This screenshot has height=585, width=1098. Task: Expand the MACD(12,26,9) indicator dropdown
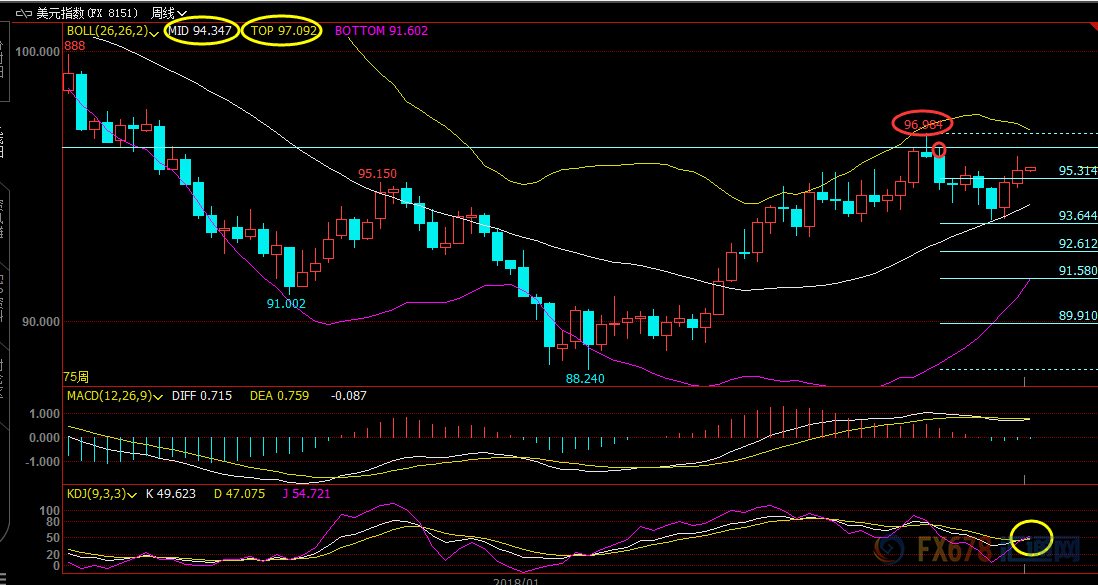pos(158,397)
